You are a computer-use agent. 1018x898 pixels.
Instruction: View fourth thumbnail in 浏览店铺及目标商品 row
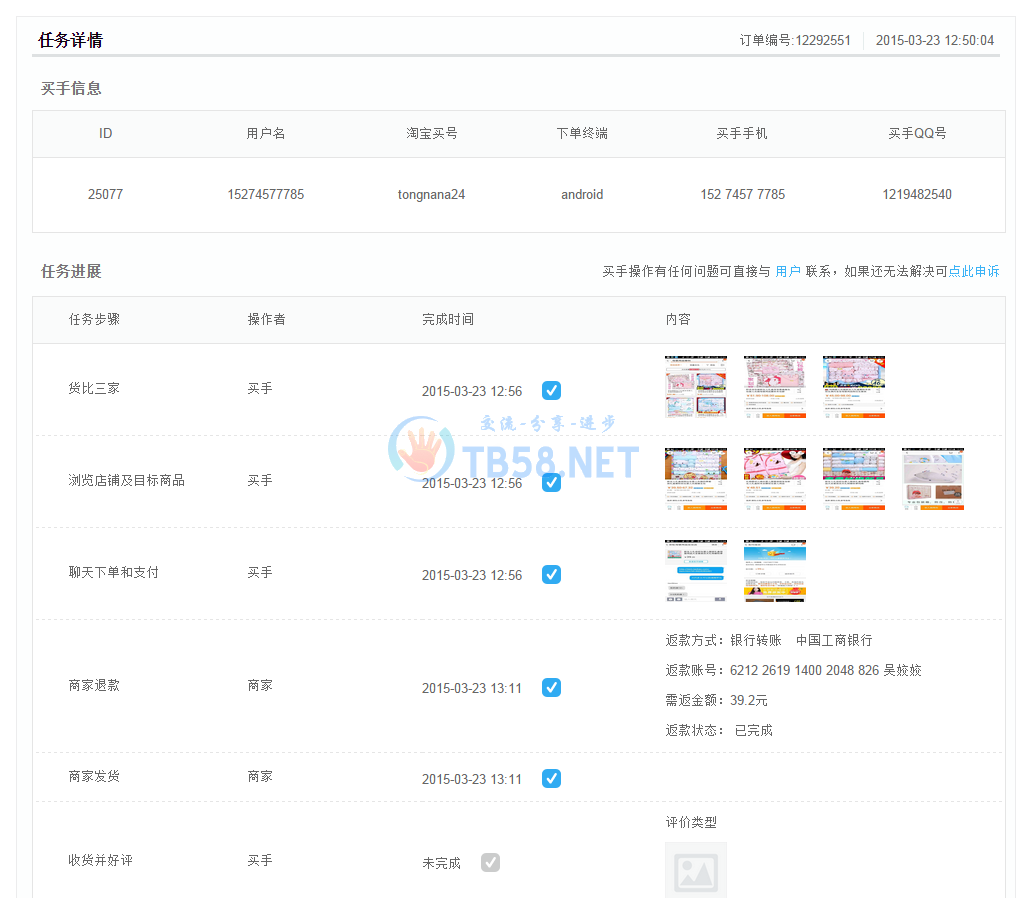click(x=932, y=479)
